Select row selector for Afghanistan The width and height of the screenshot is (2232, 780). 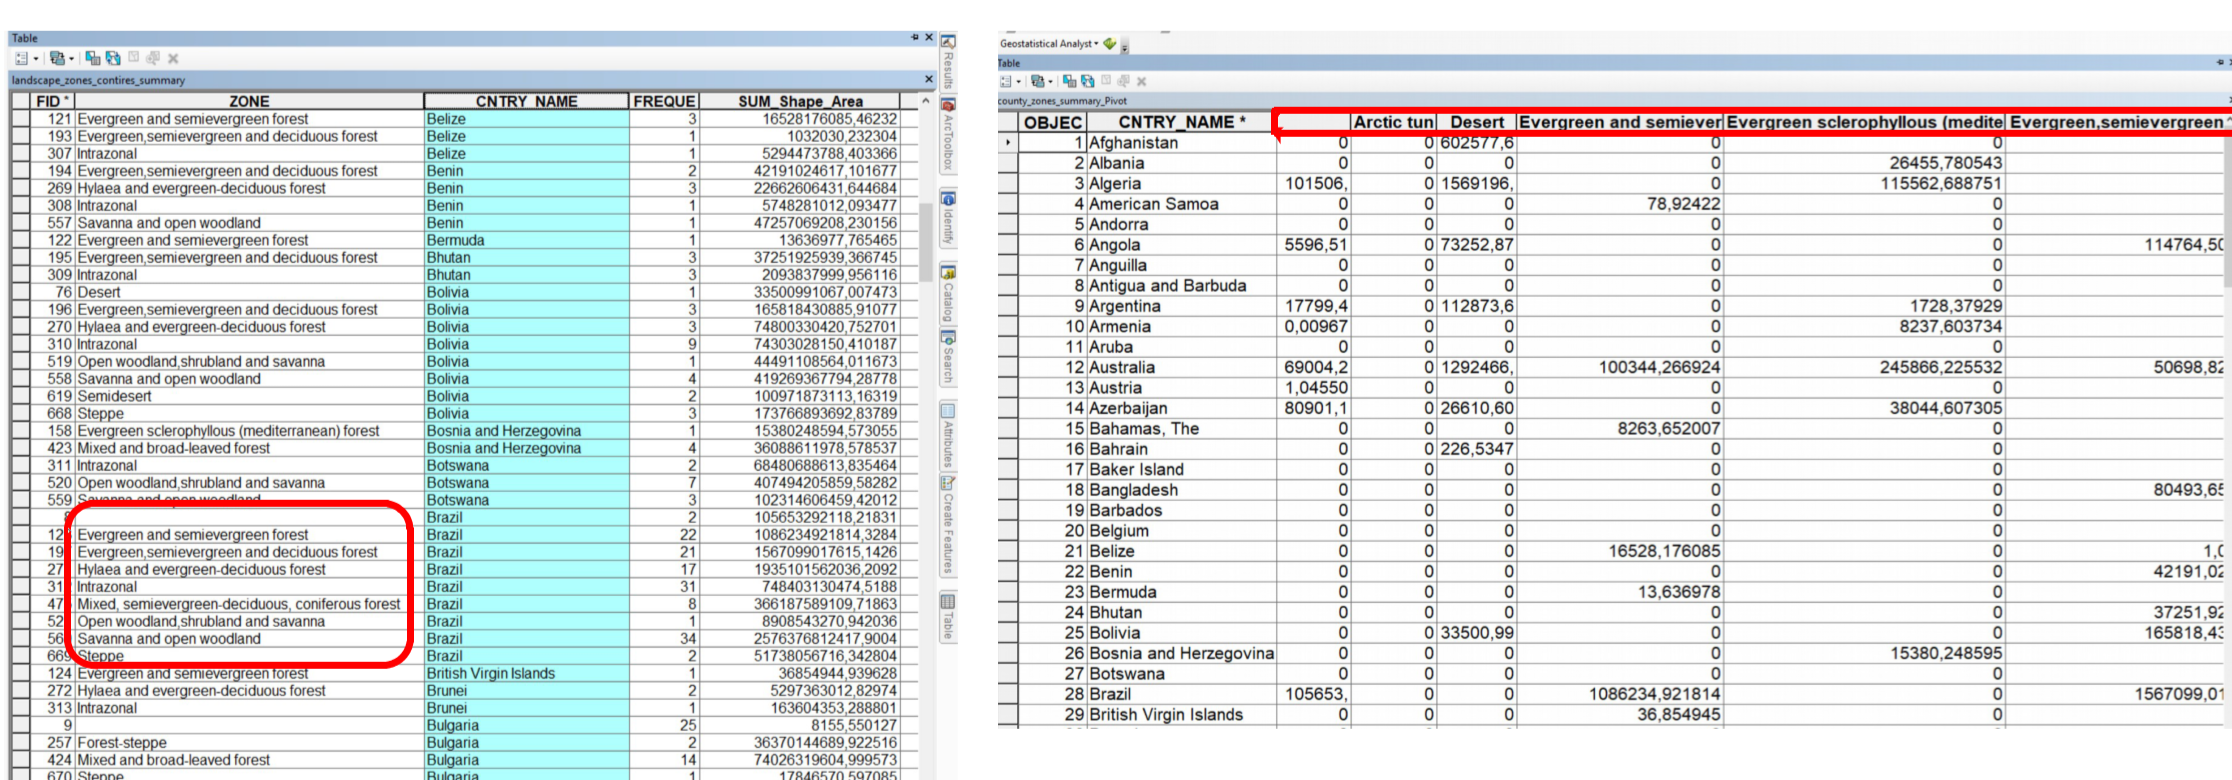(x=1007, y=143)
